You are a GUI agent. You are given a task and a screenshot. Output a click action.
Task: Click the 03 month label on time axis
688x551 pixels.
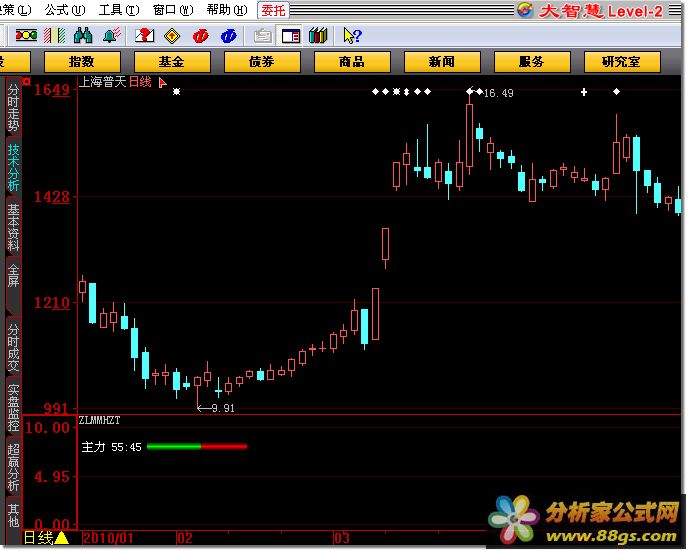pyautogui.click(x=342, y=538)
